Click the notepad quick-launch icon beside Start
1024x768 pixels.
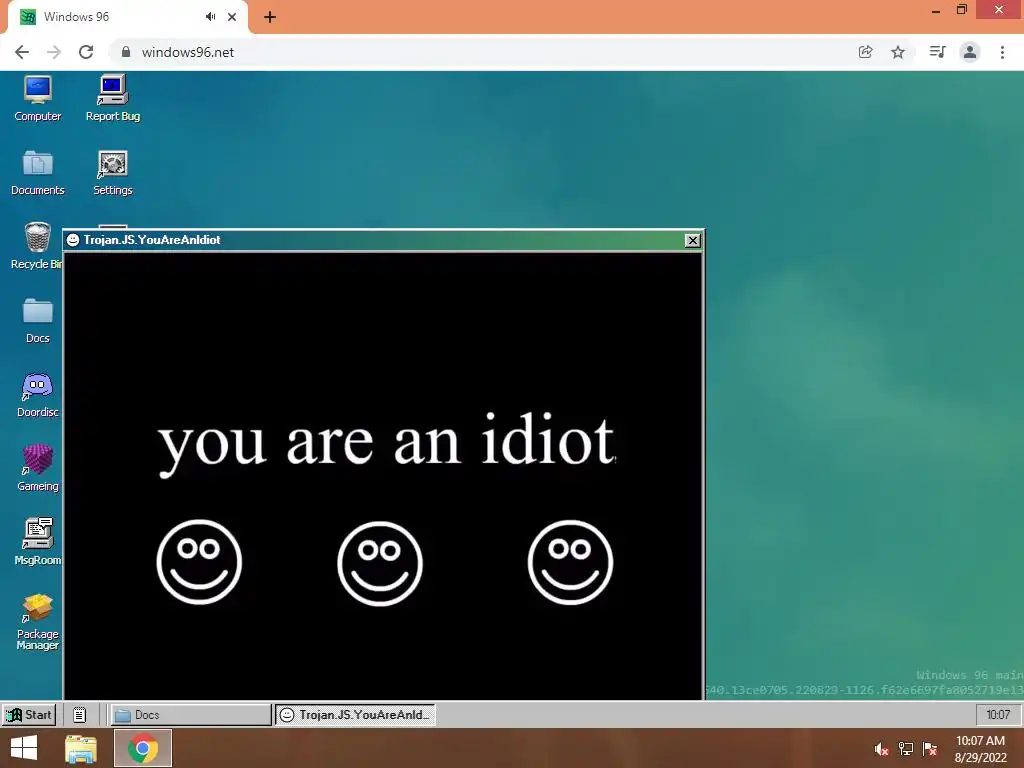pyautogui.click(x=79, y=714)
